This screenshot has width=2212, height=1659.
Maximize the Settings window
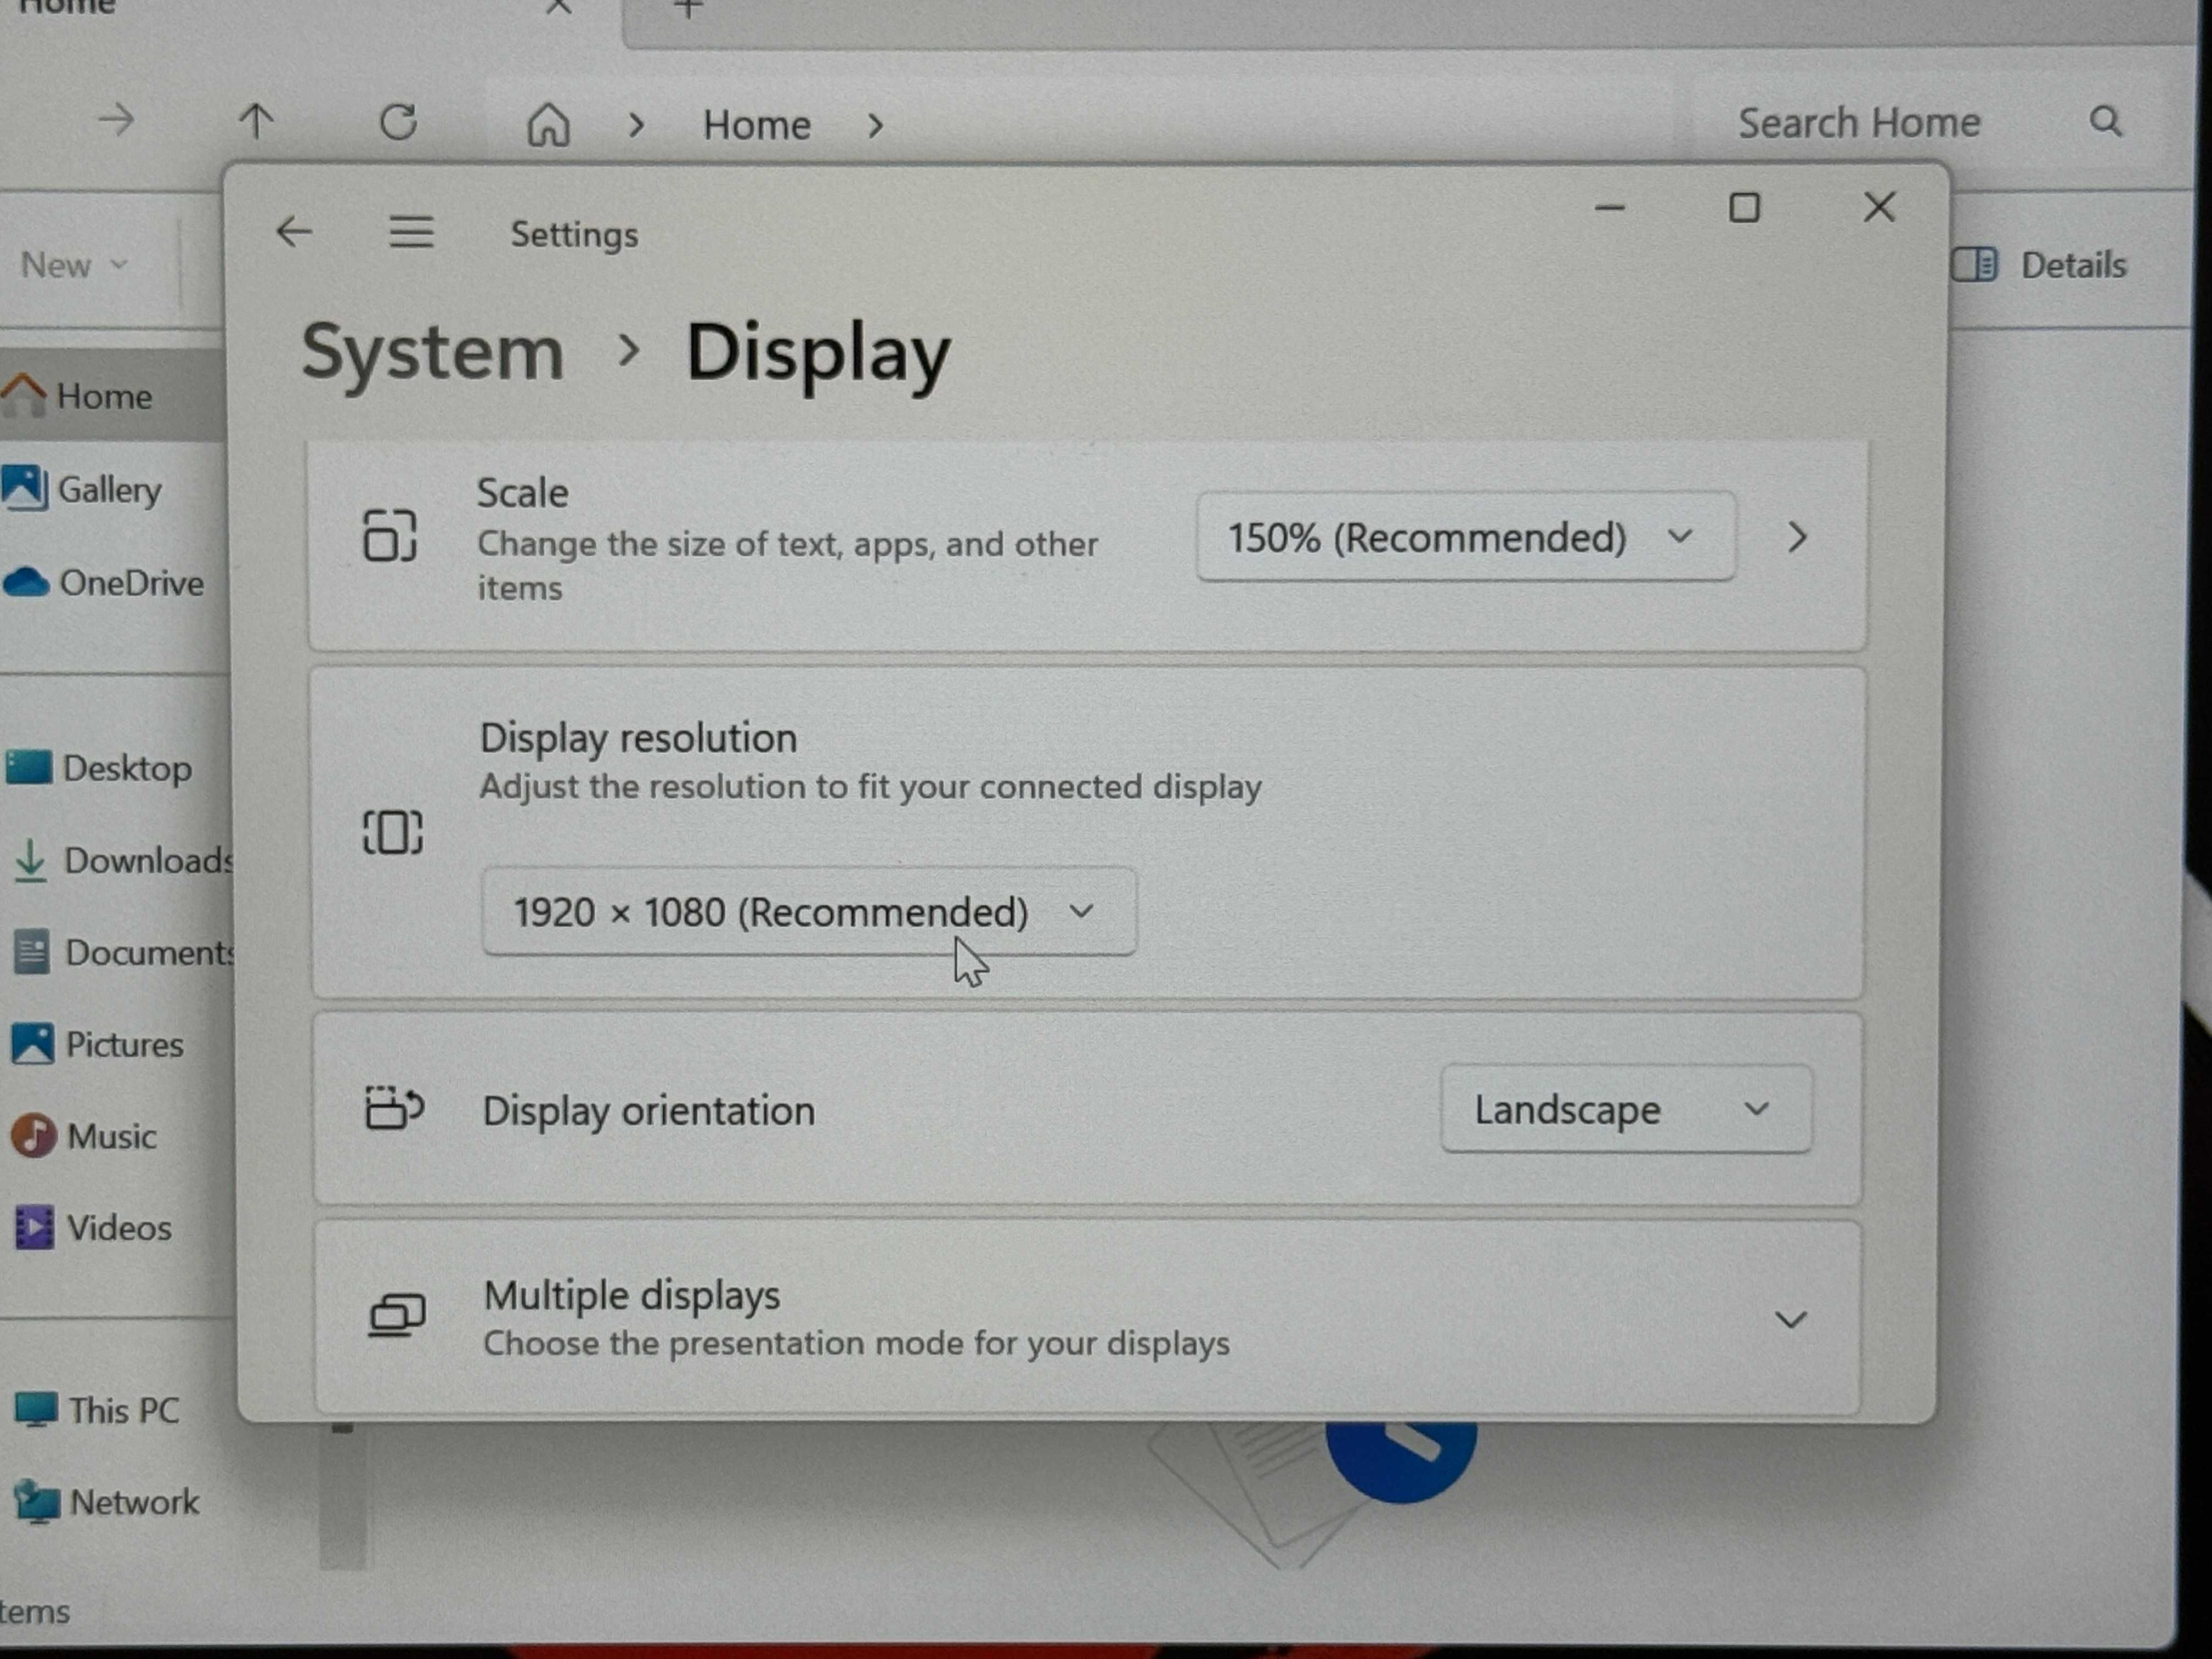click(x=1744, y=208)
